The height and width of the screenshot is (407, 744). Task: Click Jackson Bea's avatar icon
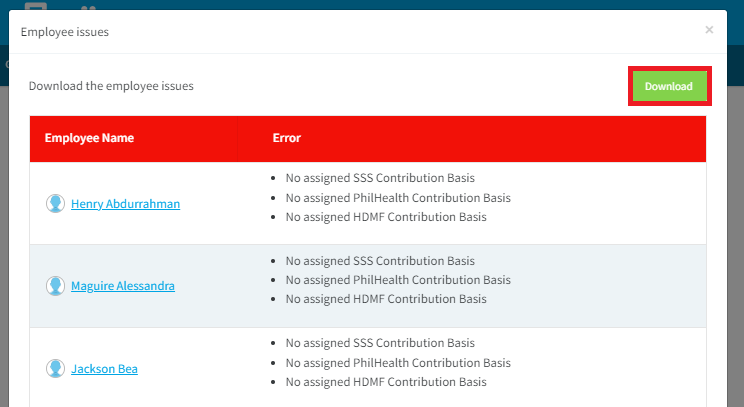click(x=56, y=369)
